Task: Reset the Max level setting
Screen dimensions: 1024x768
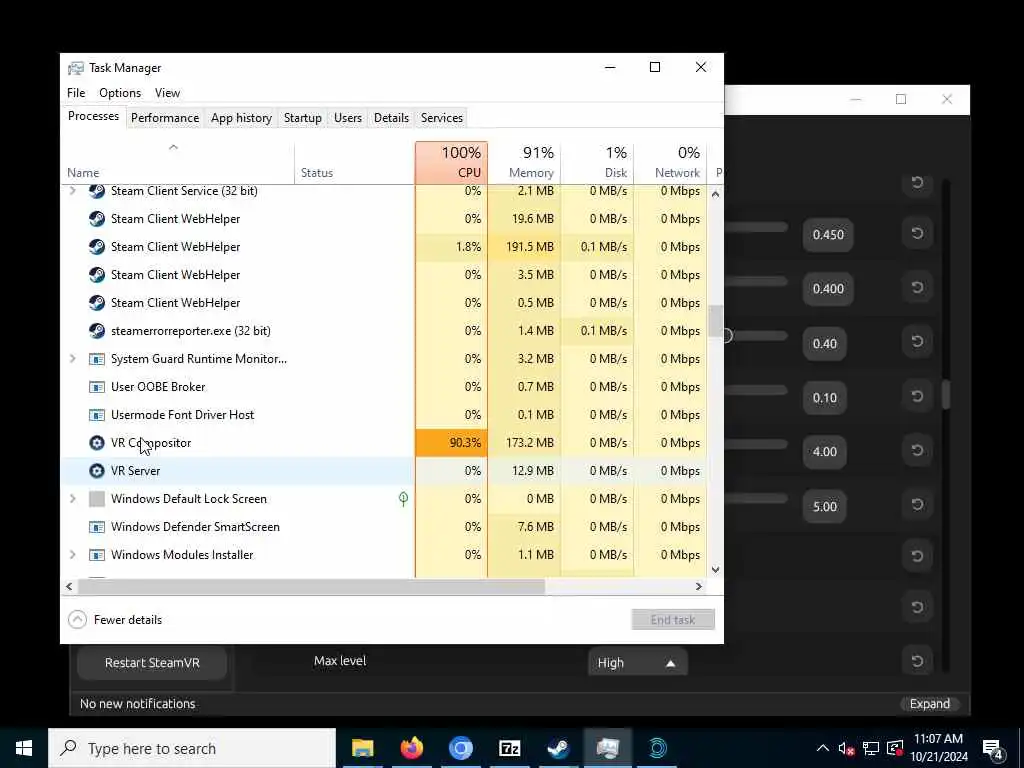Action: click(x=917, y=662)
